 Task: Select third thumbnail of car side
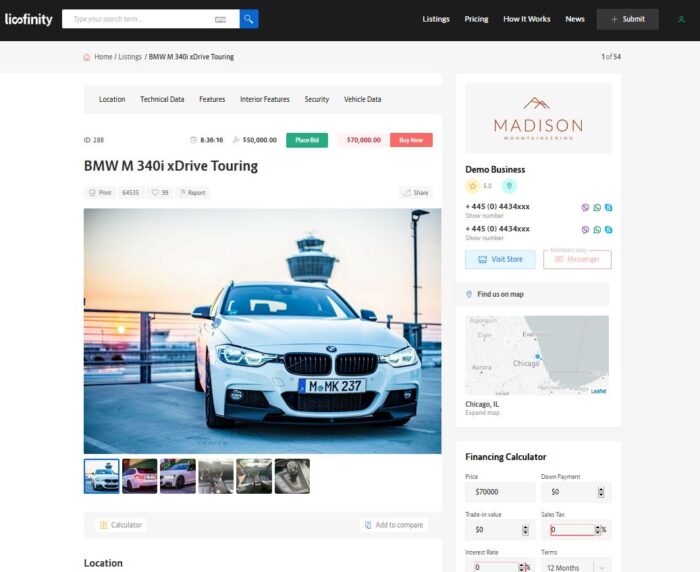coord(178,476)
